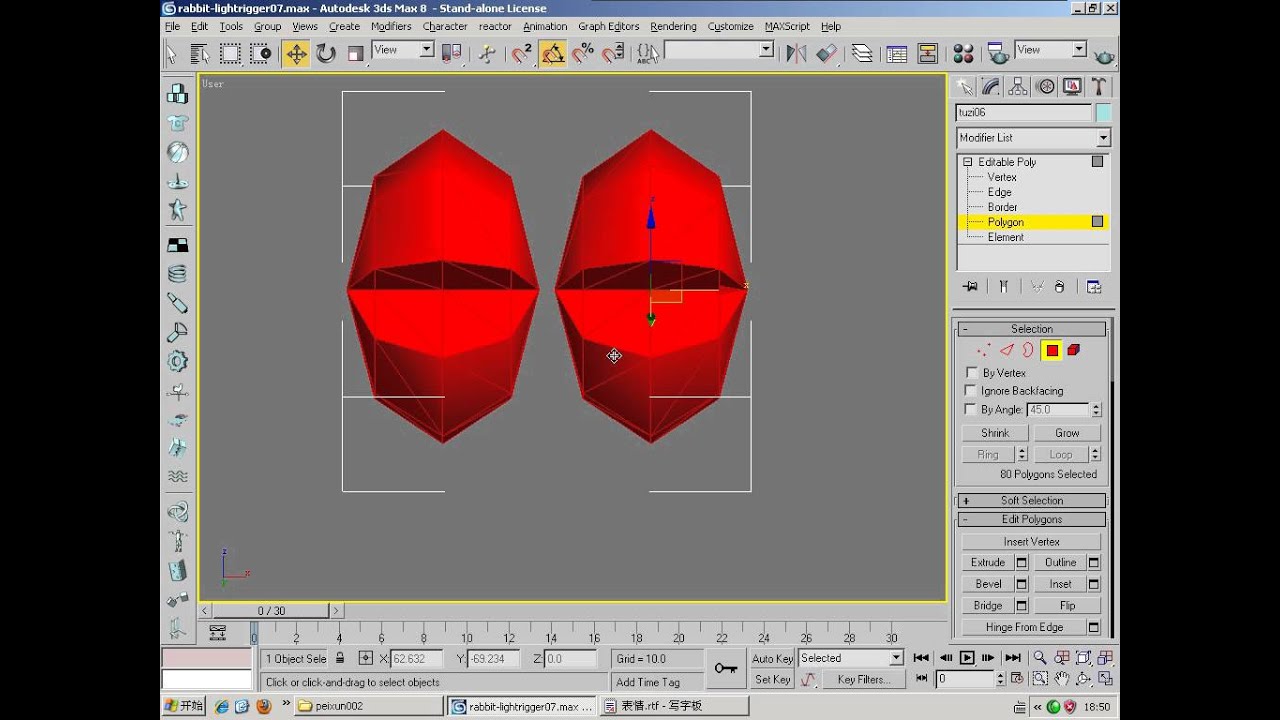1280x720 pixels.
Task: Click the Grow selection button
Action: (1067, 433)
